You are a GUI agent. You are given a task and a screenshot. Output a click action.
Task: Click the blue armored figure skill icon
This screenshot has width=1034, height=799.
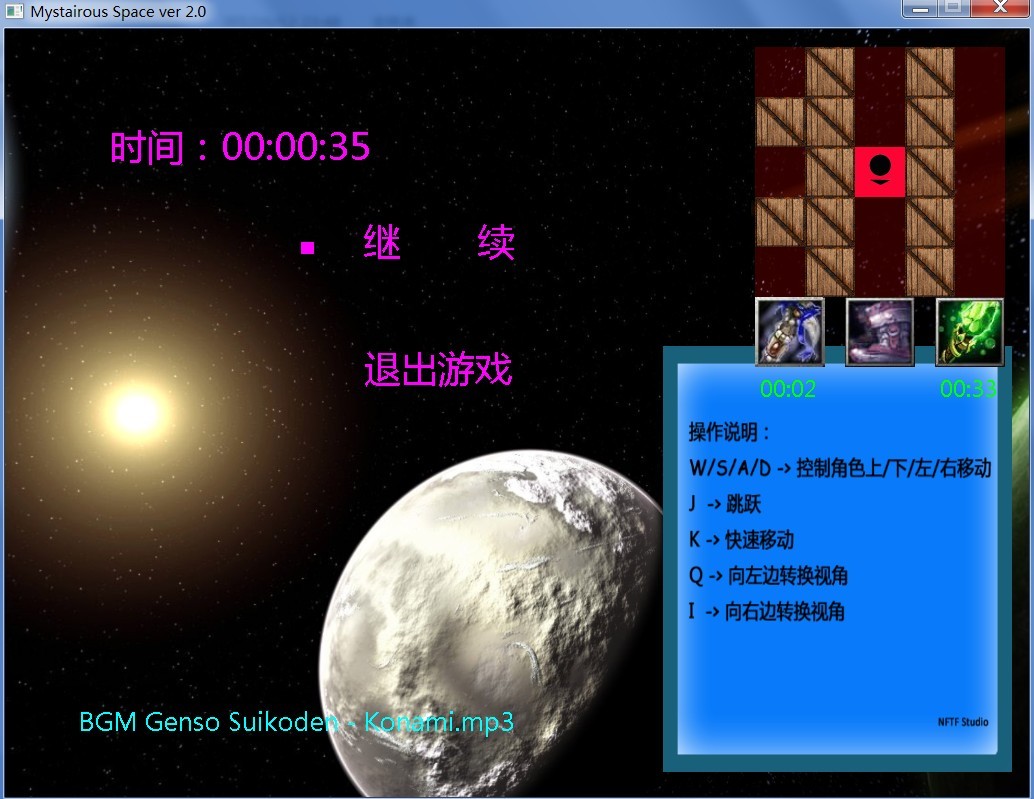point(789,332)
